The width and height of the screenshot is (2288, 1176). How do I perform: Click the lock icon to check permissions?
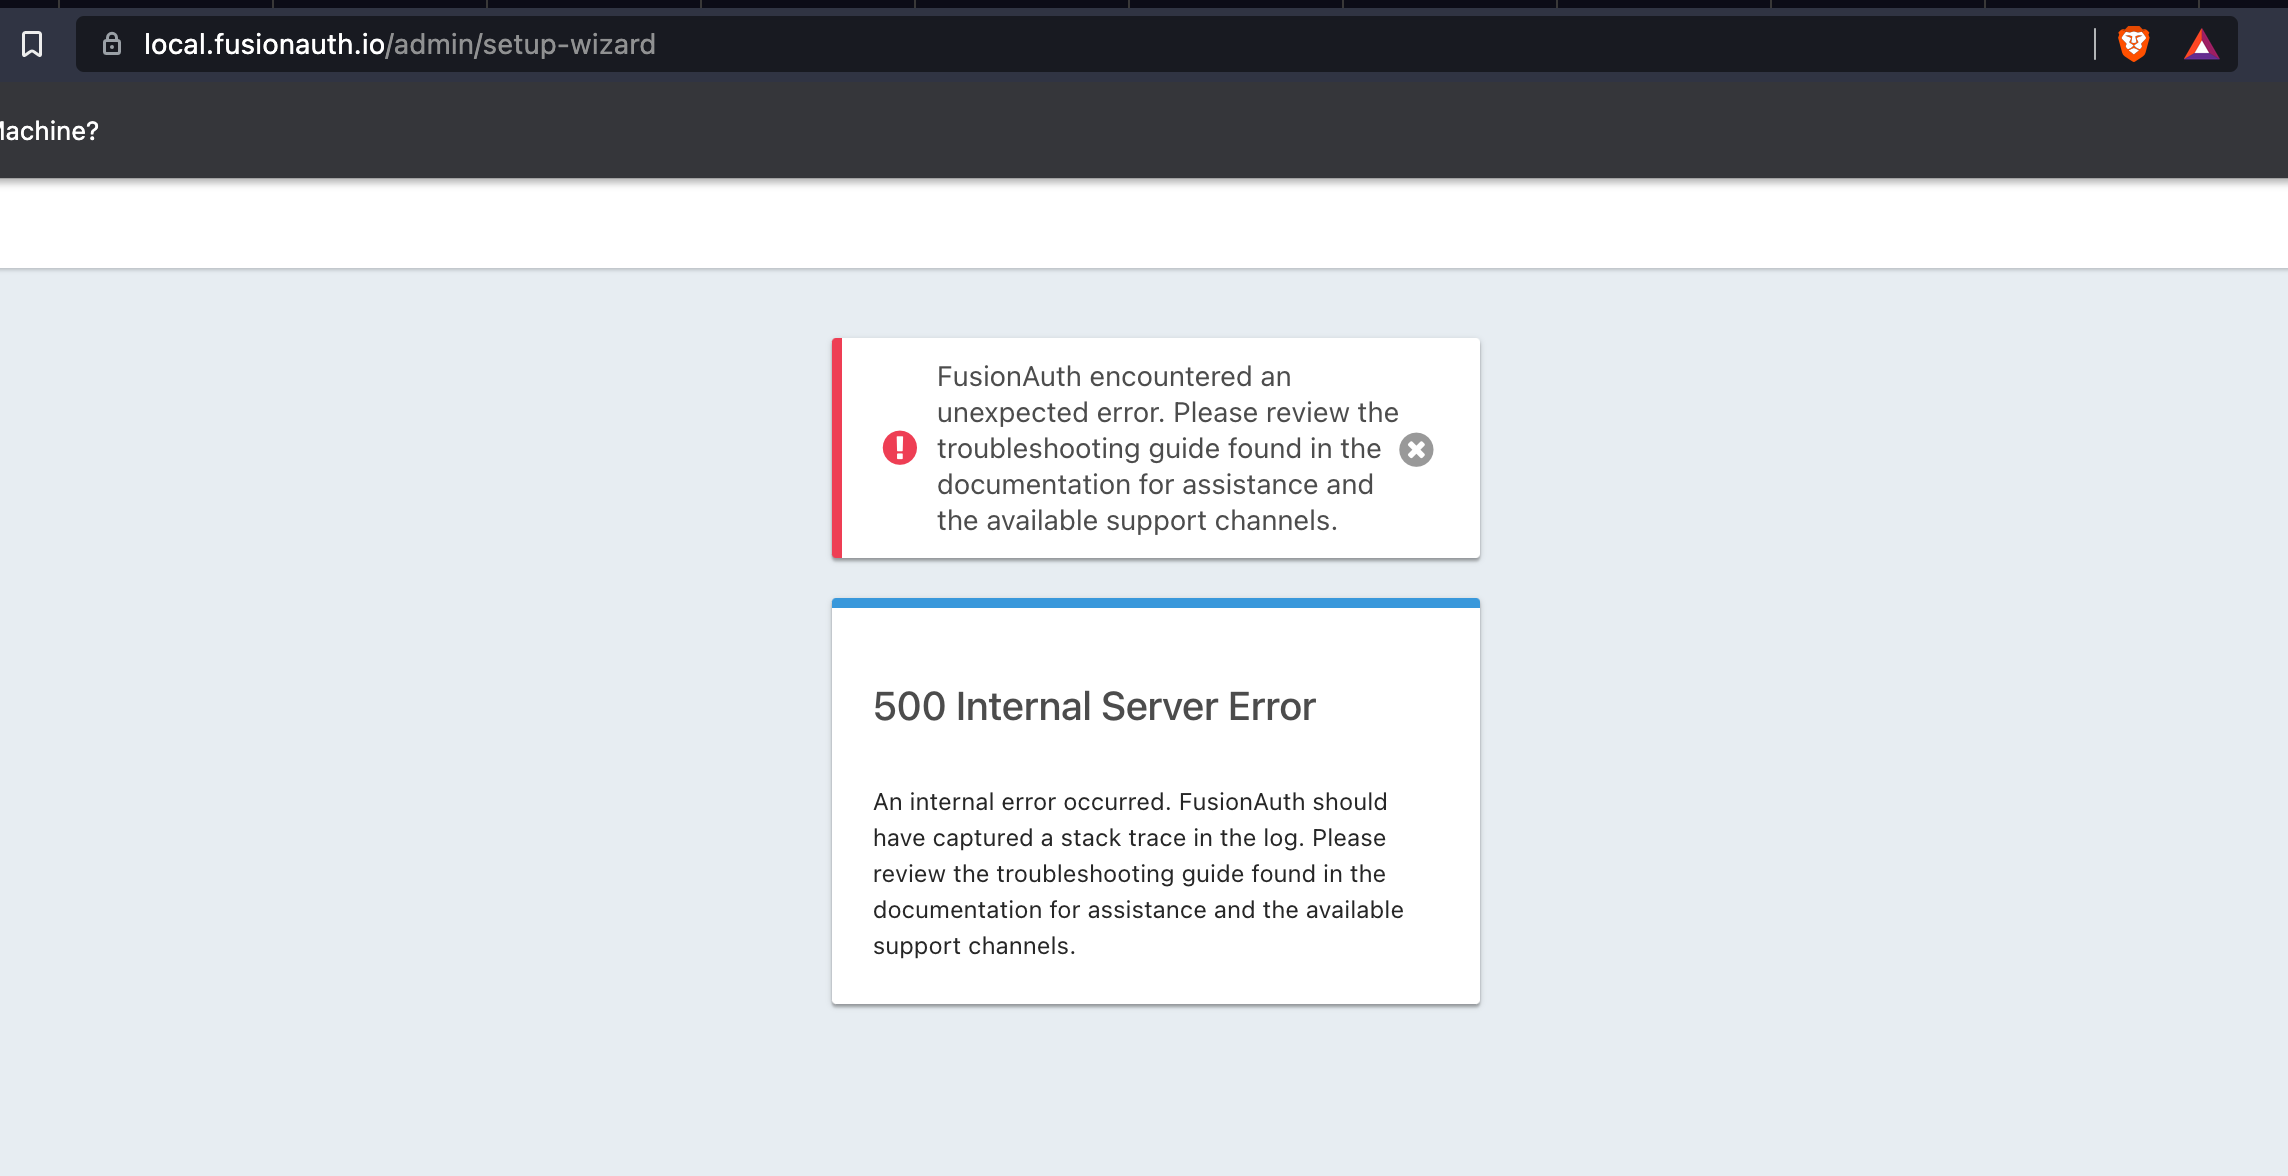tap(111, 44)
